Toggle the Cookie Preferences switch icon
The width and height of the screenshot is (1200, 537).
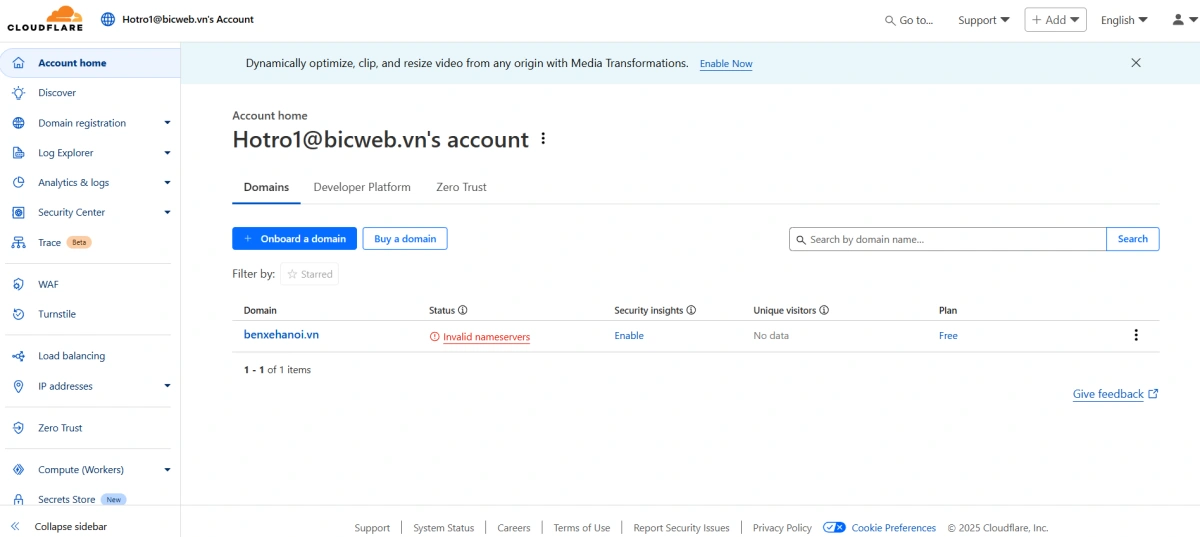[834, 528]
